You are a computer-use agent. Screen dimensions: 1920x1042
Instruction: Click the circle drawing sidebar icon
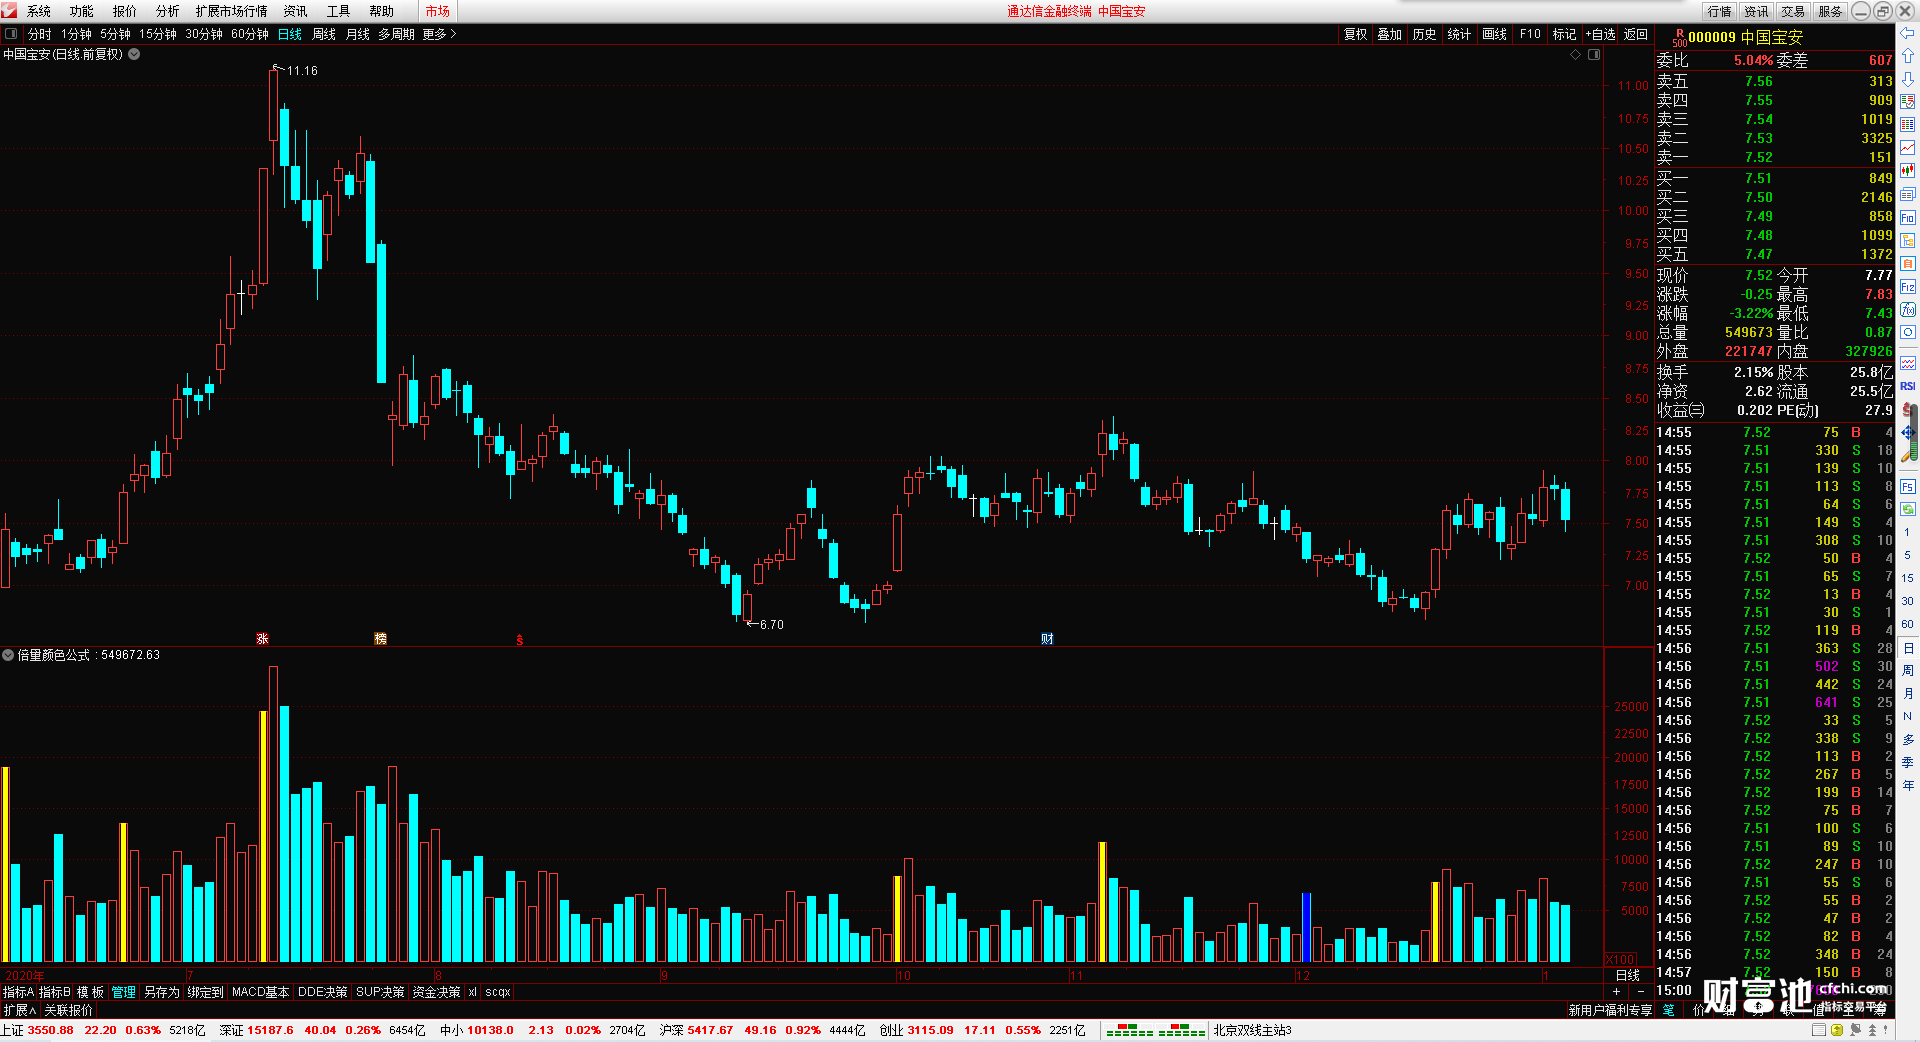[1908, 333]
